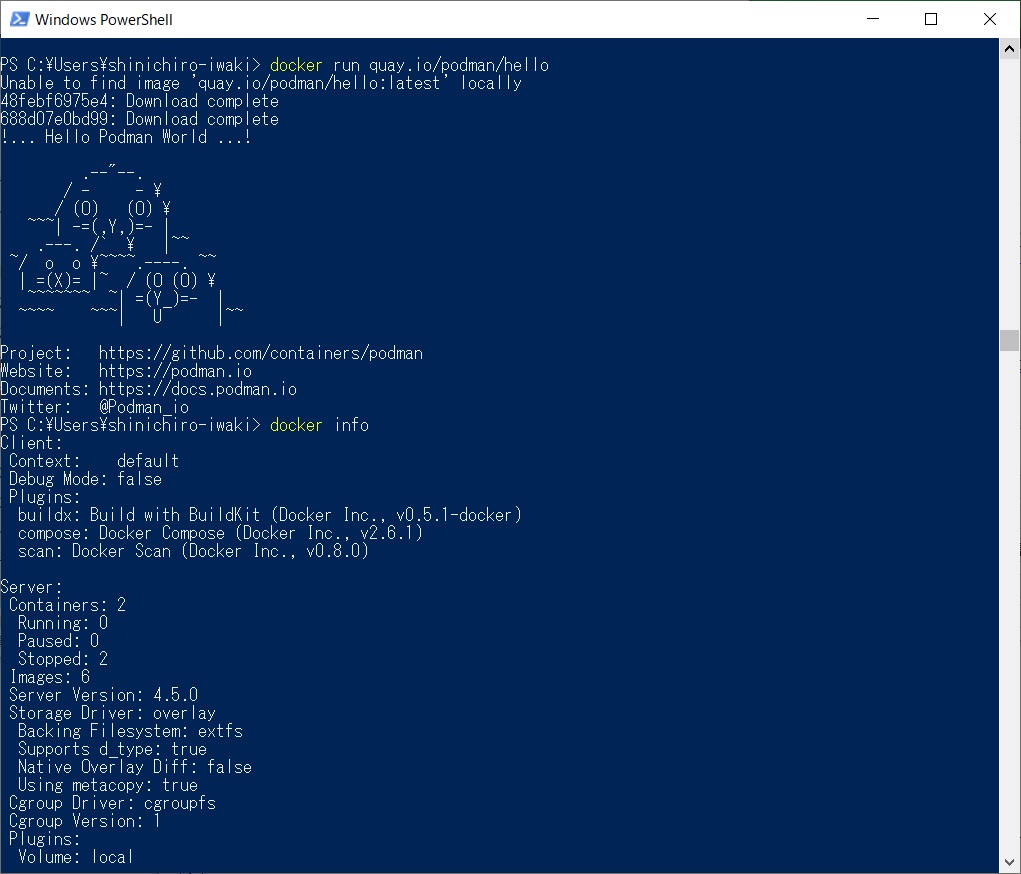The image size is (1021, 874).
Task: Maximize the Windows PowerShell window
Action: point(931,19)
